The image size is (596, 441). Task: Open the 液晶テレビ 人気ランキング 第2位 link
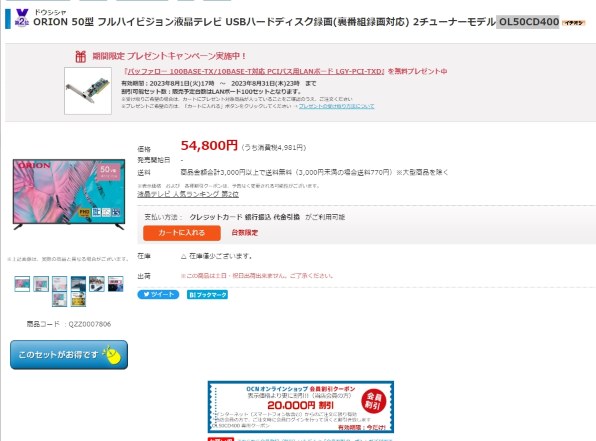click(188, 194)
